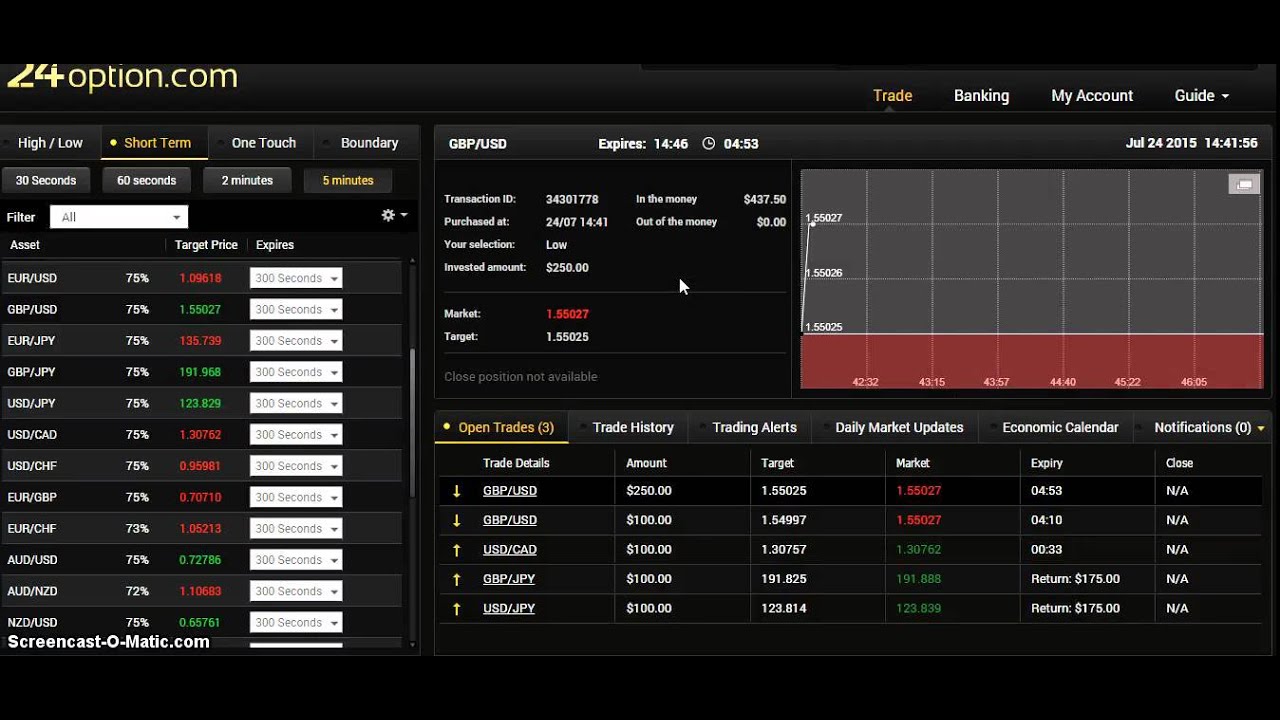Screen dimensions: 1280x720
Task: Open AUD/USD expiry 300 Seconds dropdown
Action: click(296, 560)
